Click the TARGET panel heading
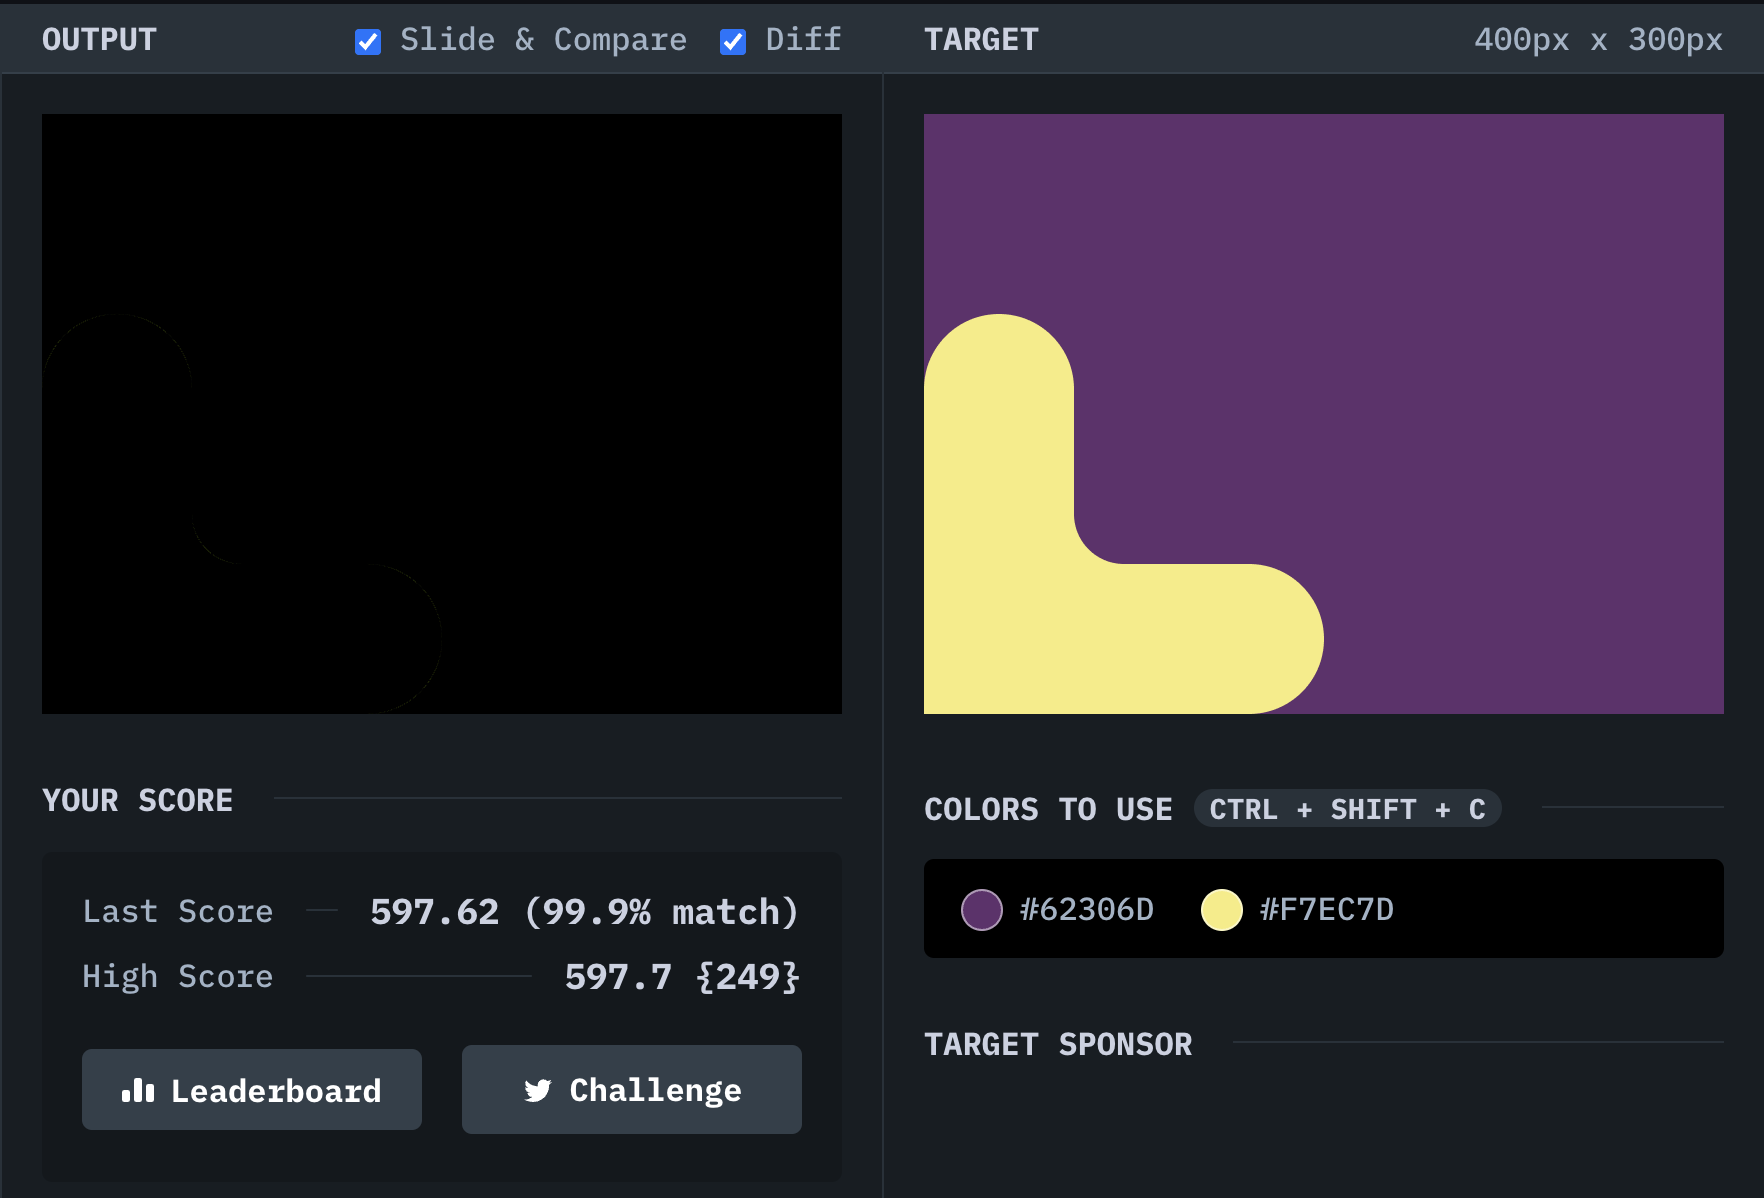 pyautogui.click(x=981, y=40)
